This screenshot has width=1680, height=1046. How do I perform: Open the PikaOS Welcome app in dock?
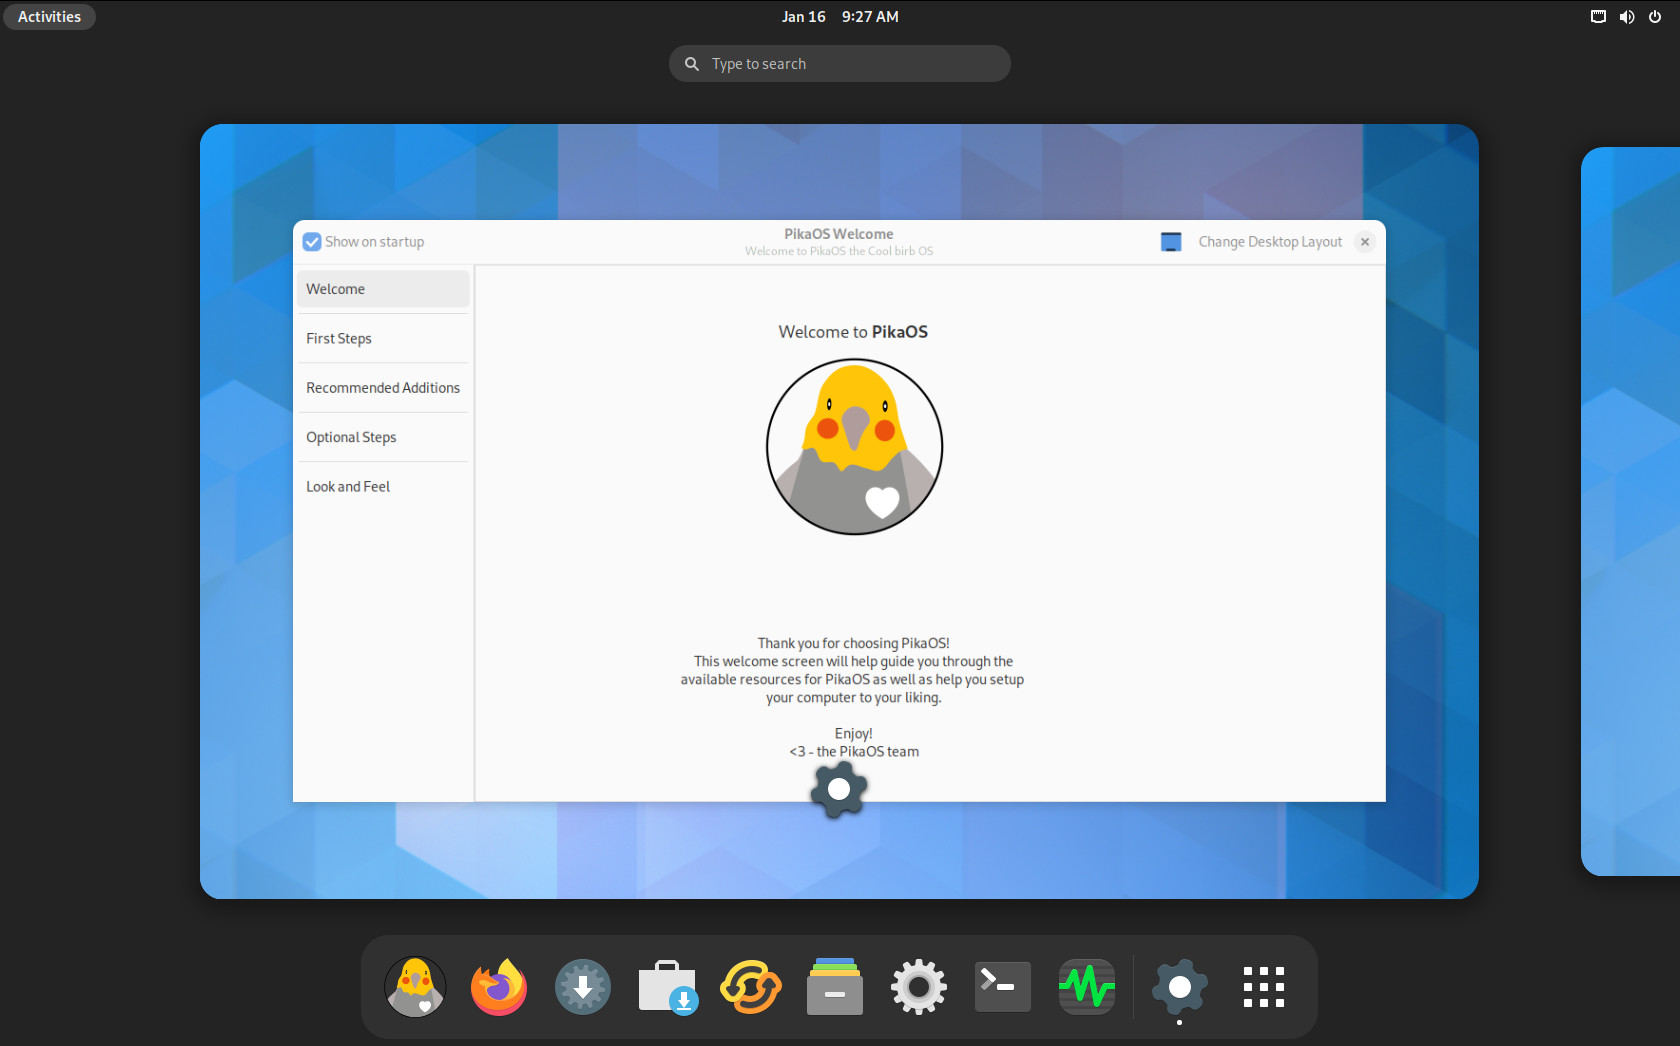(415, 987)
